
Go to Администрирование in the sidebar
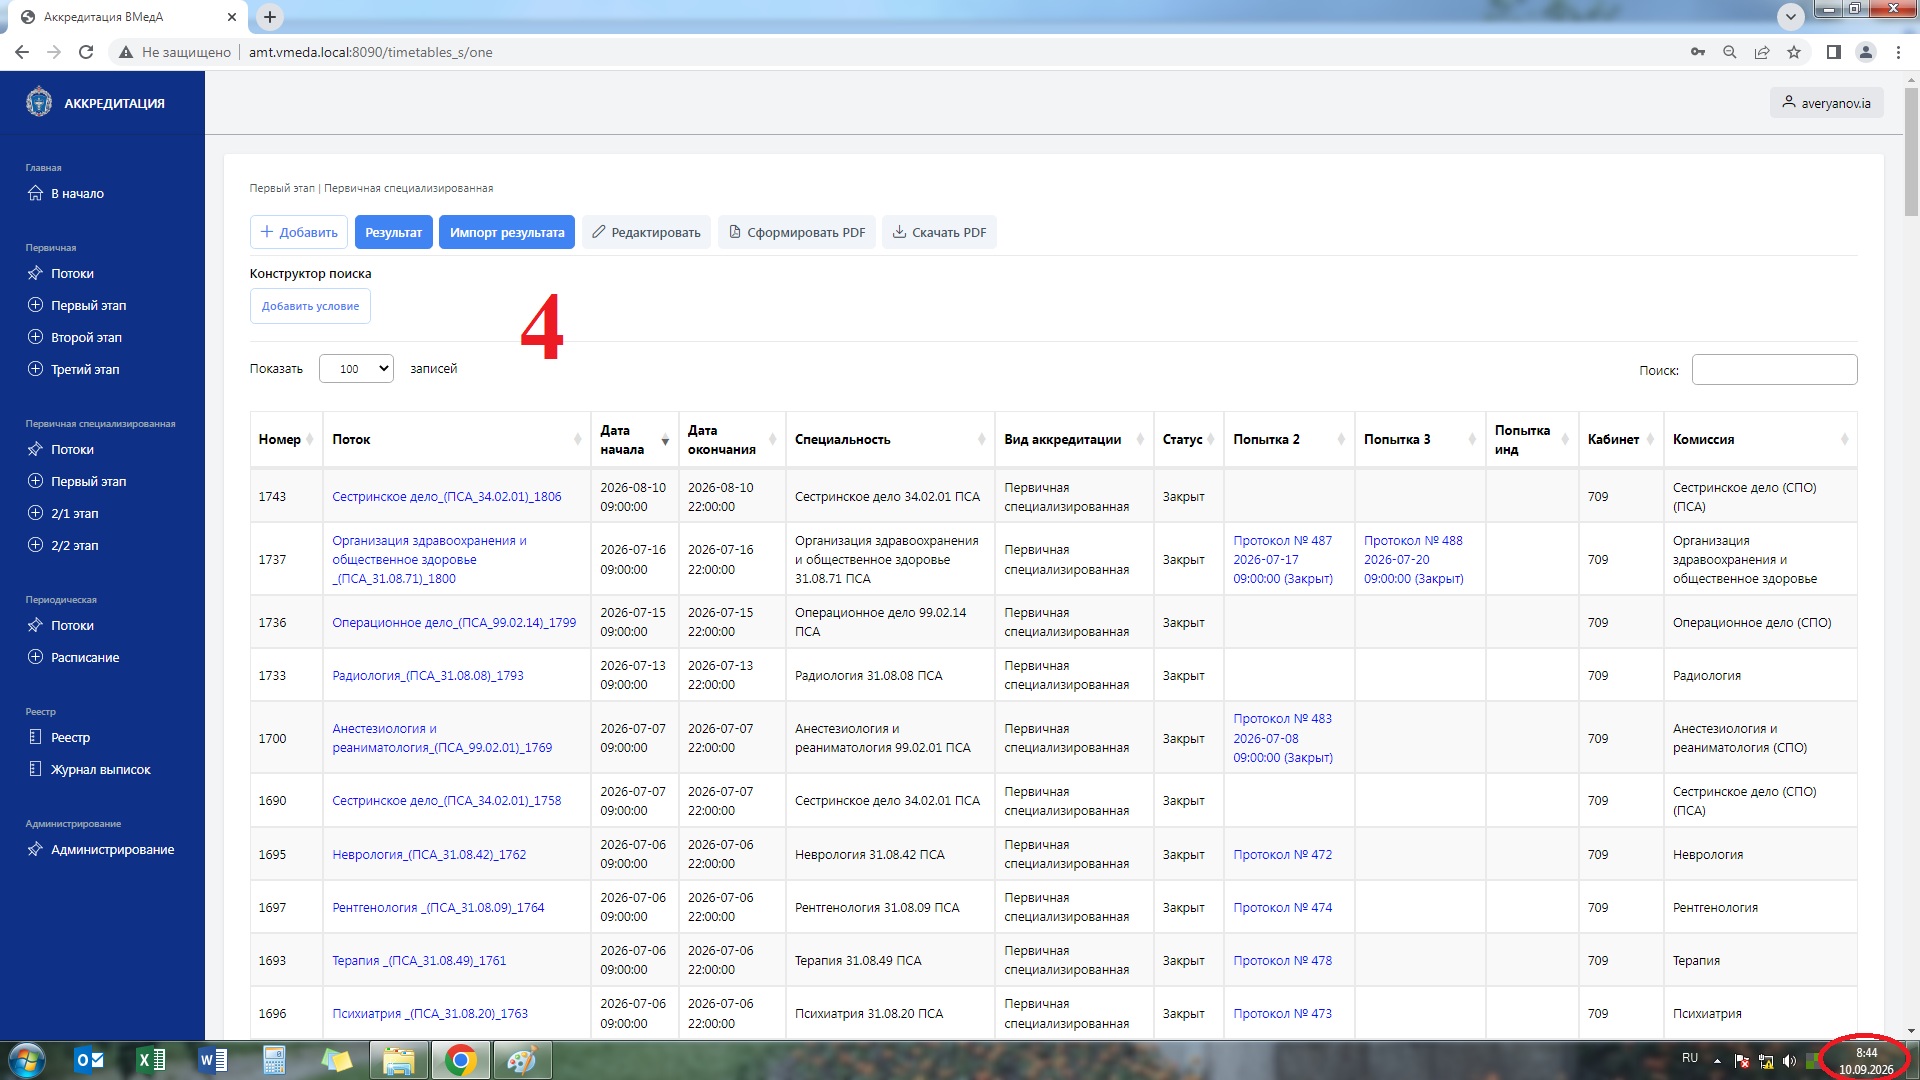112,849
